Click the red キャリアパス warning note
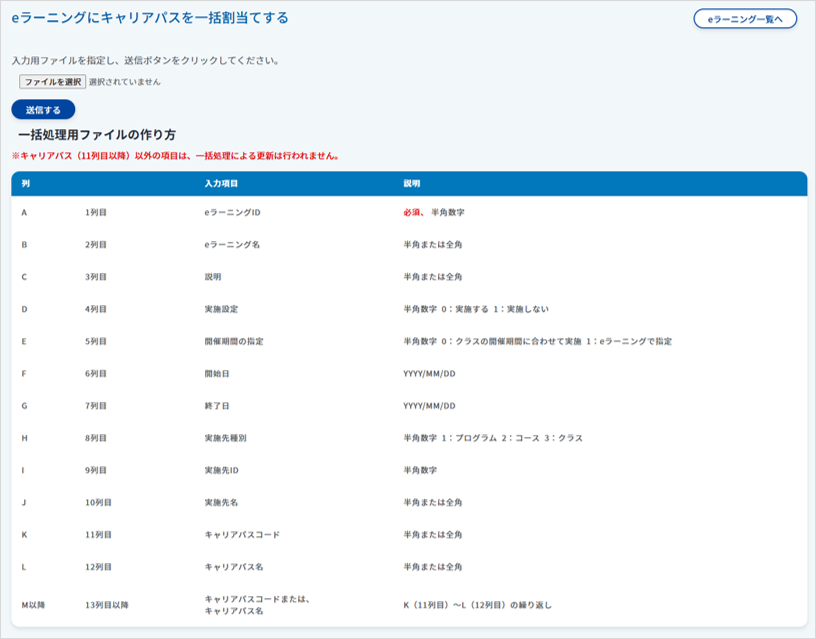The image size is (816, 639). click(x=175, y=156)
